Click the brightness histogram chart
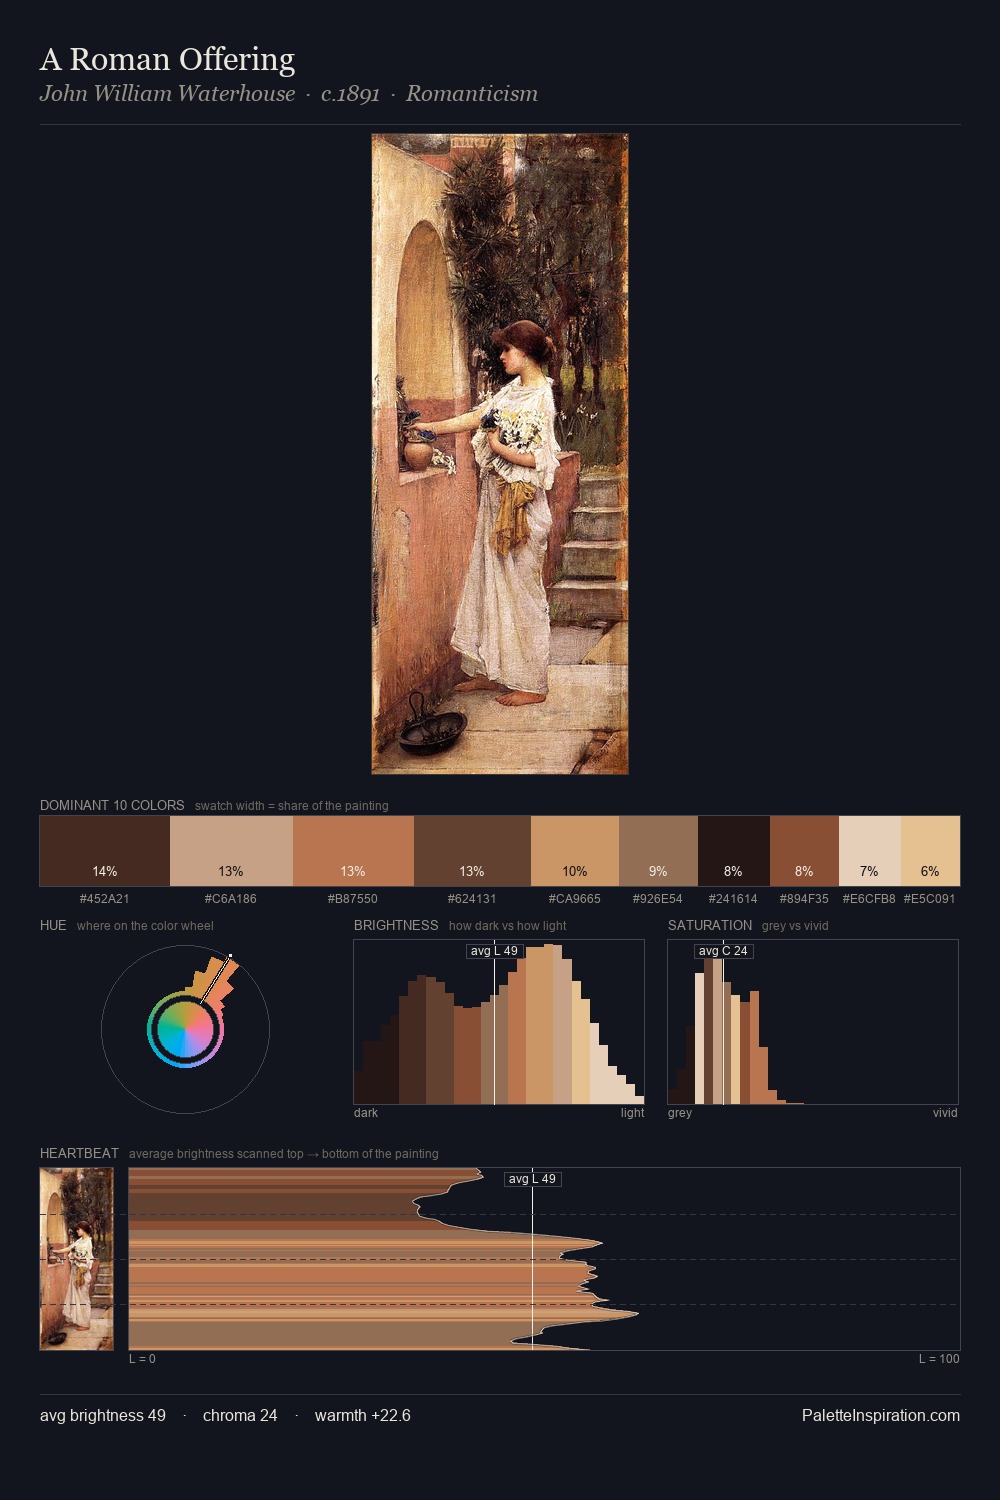 (x=499, y=1022)
